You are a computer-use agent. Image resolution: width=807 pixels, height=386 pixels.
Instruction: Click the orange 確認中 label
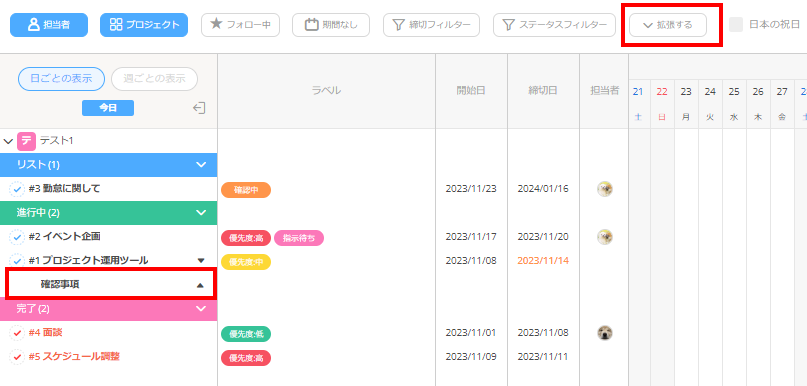(246, 190)
